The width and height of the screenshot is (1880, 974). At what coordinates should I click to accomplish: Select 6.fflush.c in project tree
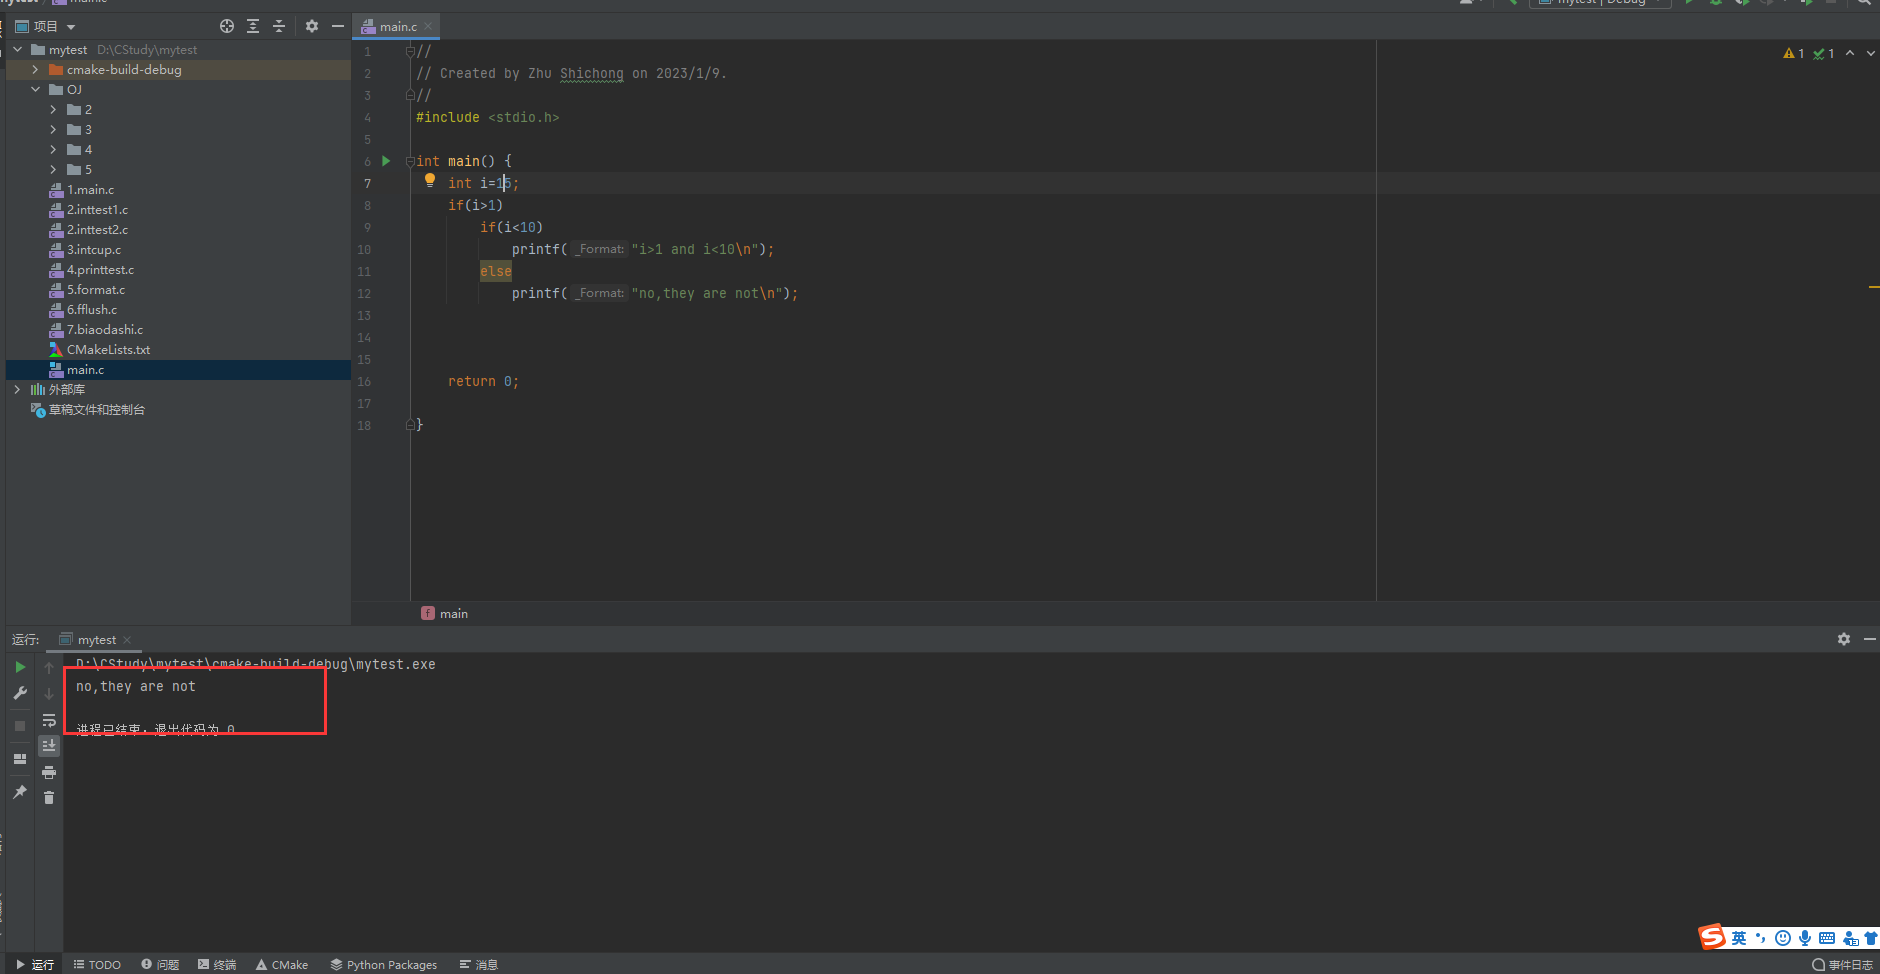[x=92, y=309]
